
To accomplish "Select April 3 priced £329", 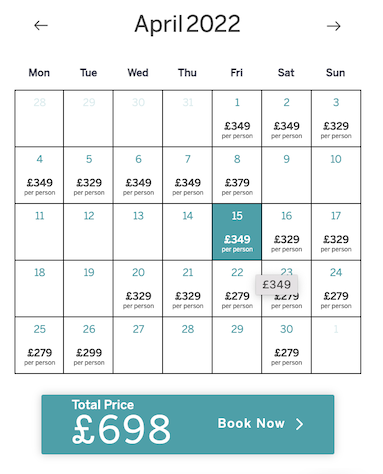I will click(336, 118).
